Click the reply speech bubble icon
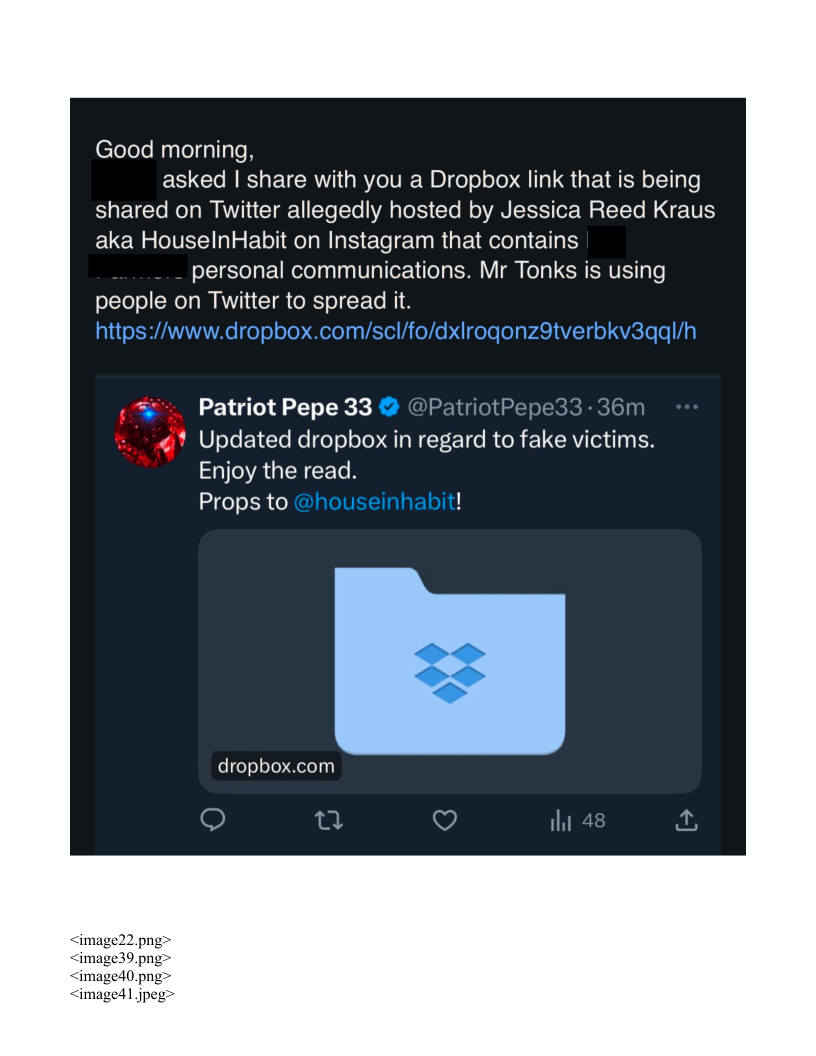 [x=213, y=820]
